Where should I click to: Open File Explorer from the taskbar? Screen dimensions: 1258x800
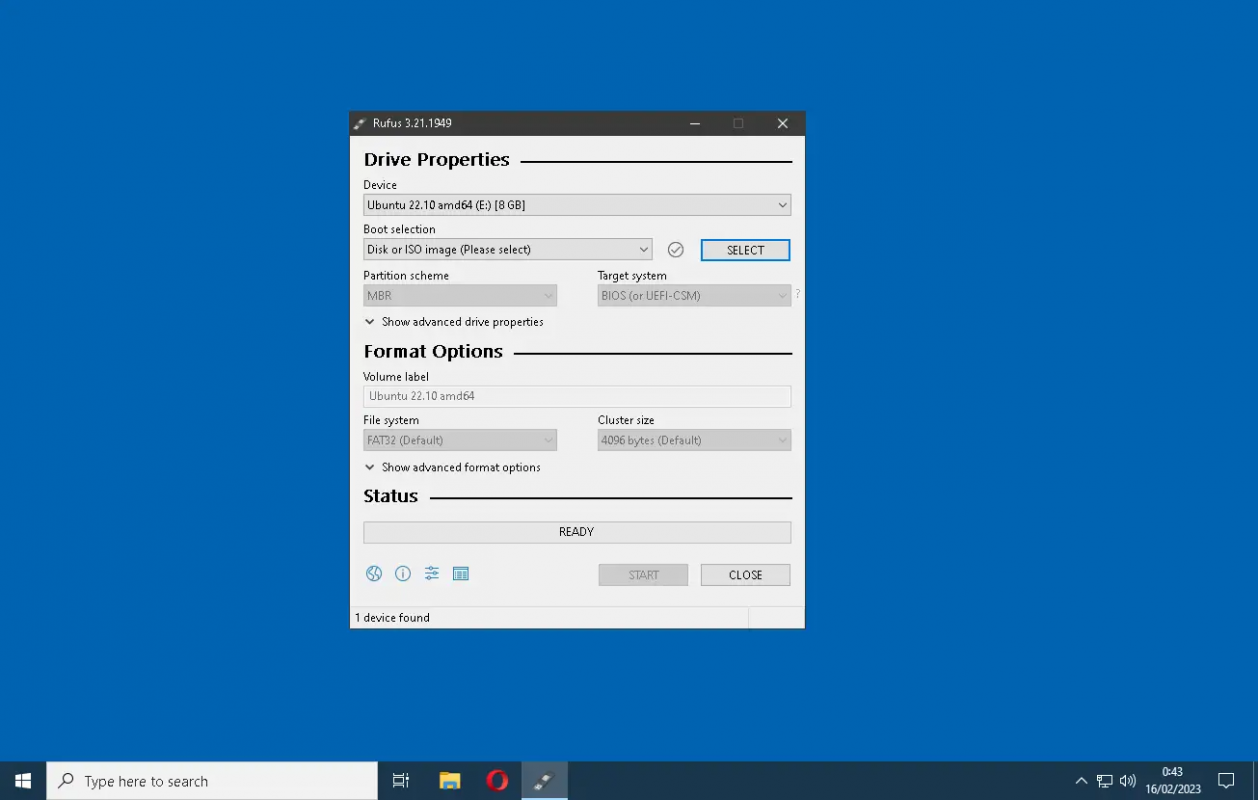[x=450, y=781]
